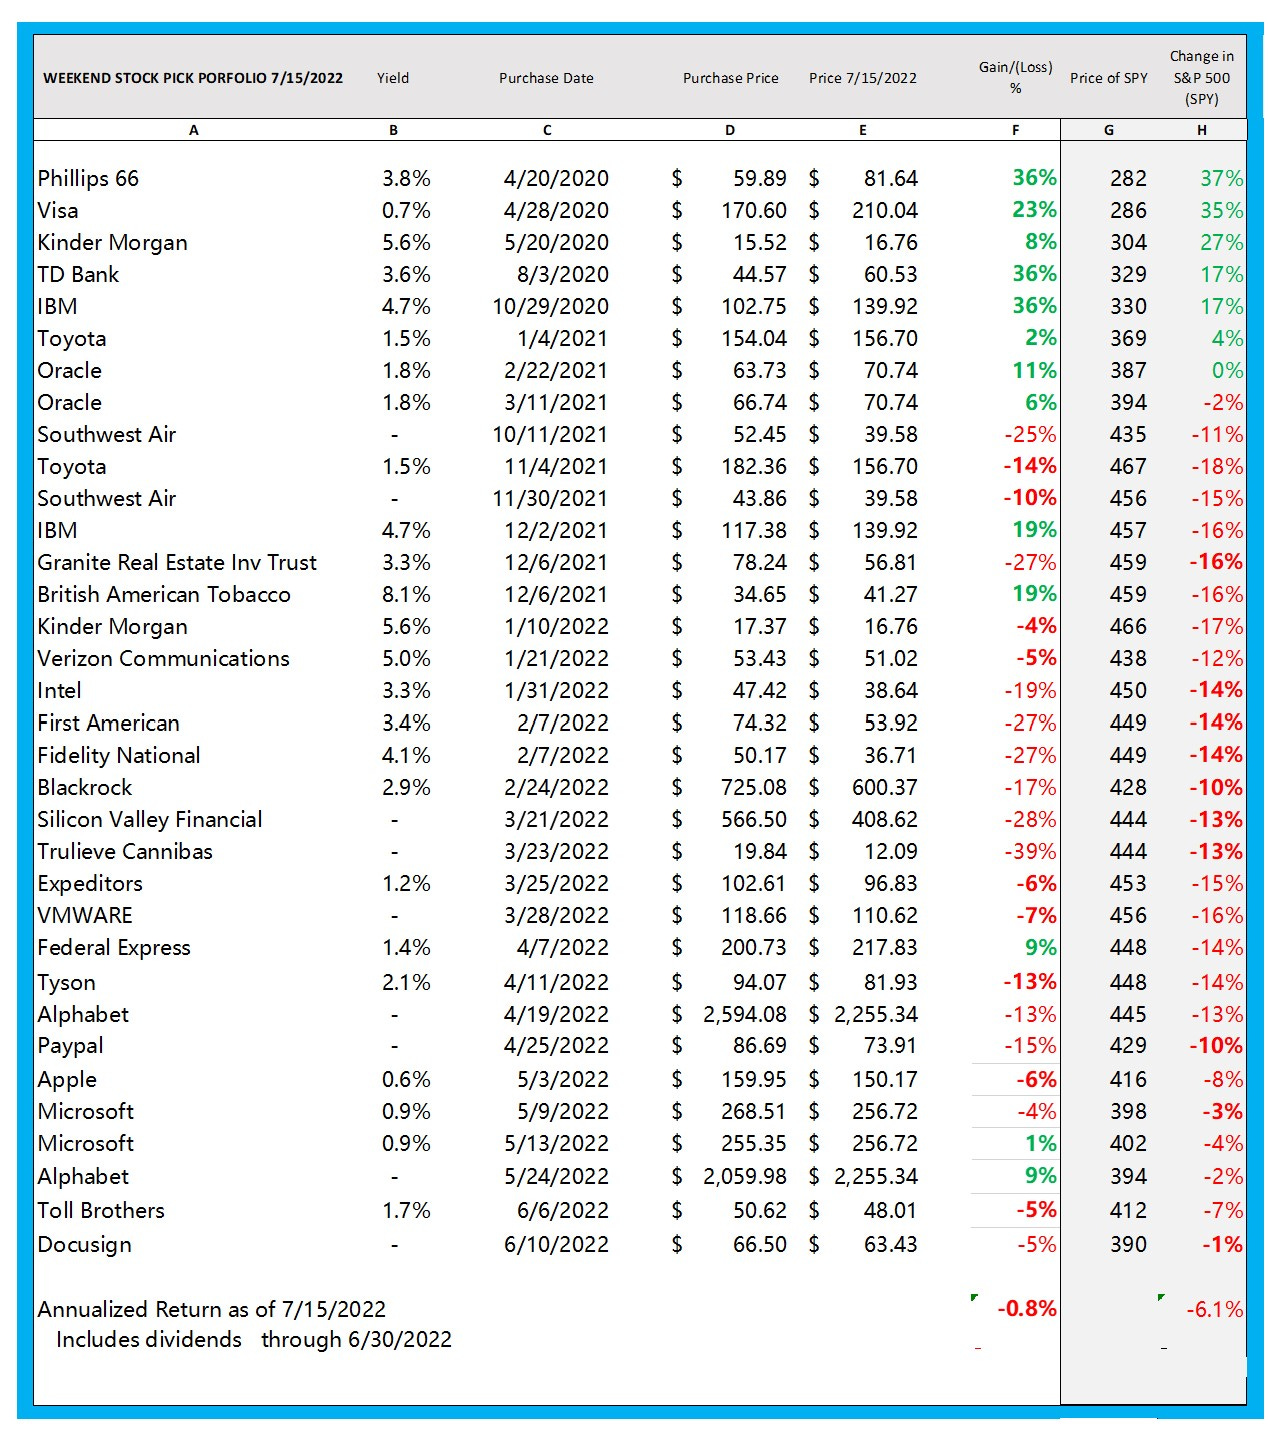Image resolution: width=1268 pixels, height=1438 pixels.
Task: Select the 600.37 current Blackrock price
Action: pyautogui.click(x=885, y=787)
